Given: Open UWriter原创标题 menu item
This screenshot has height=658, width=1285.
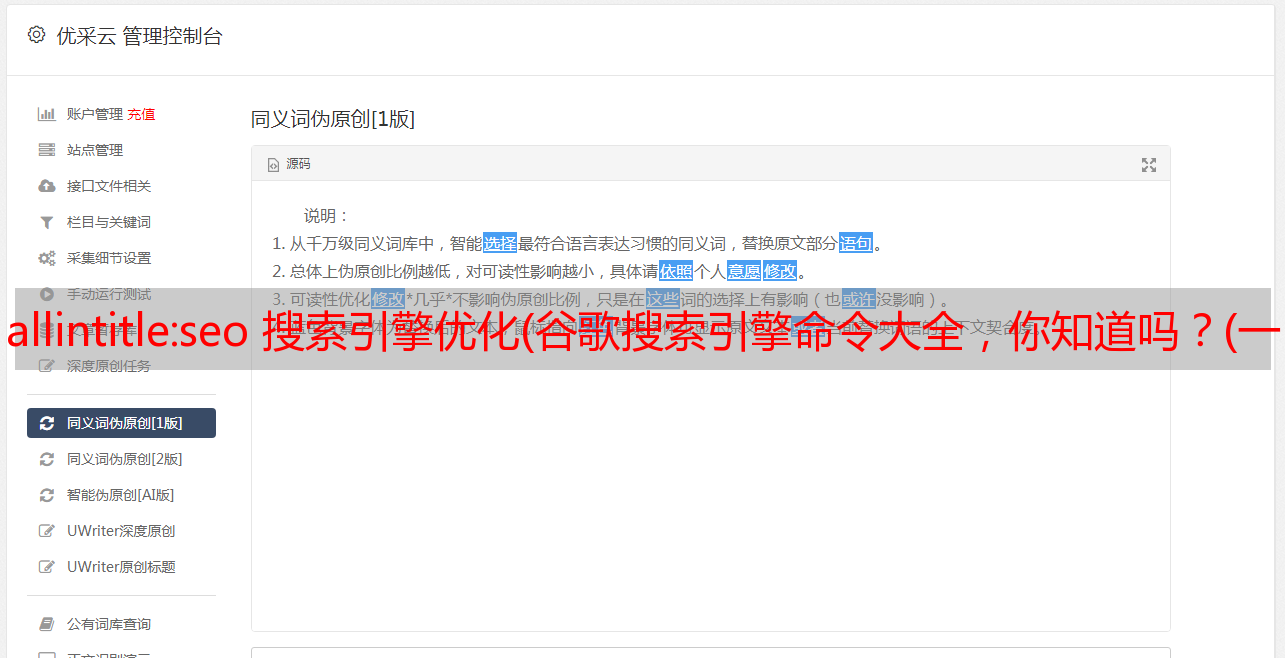Looking at the screenshot, I should pyautogui.click(x=121, y=567).
